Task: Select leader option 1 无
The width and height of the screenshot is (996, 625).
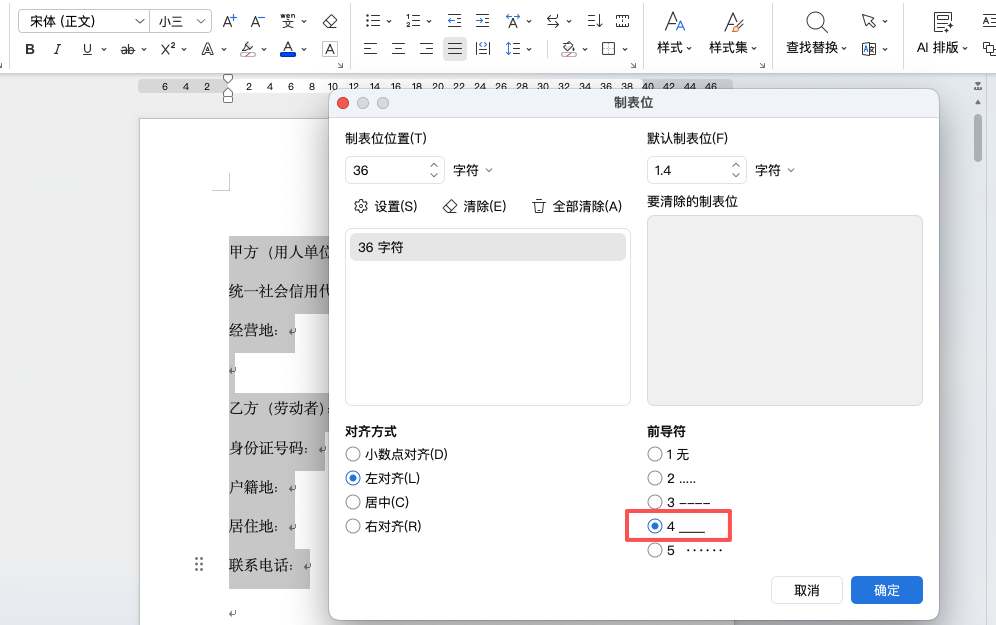Action: 668,454
